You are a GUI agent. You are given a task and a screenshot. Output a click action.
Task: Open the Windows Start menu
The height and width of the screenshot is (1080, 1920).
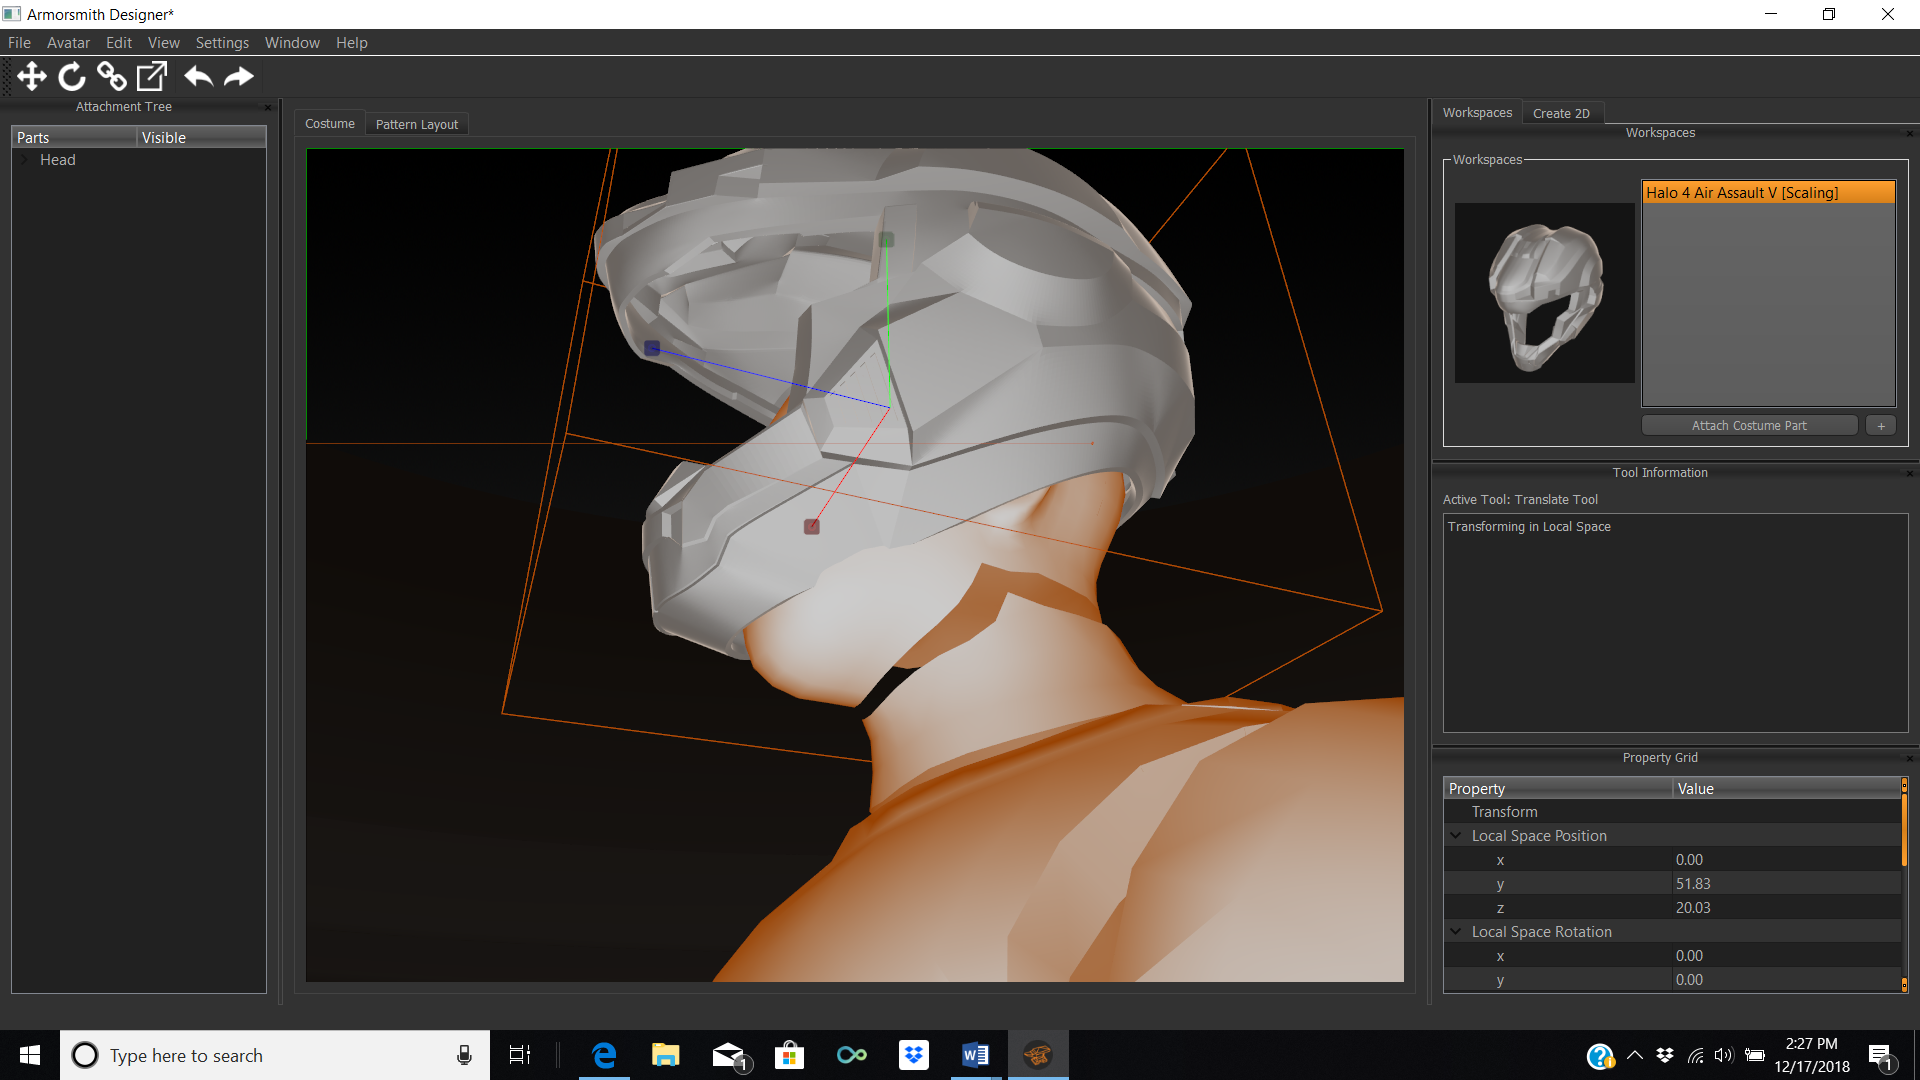click(30, 1055)
